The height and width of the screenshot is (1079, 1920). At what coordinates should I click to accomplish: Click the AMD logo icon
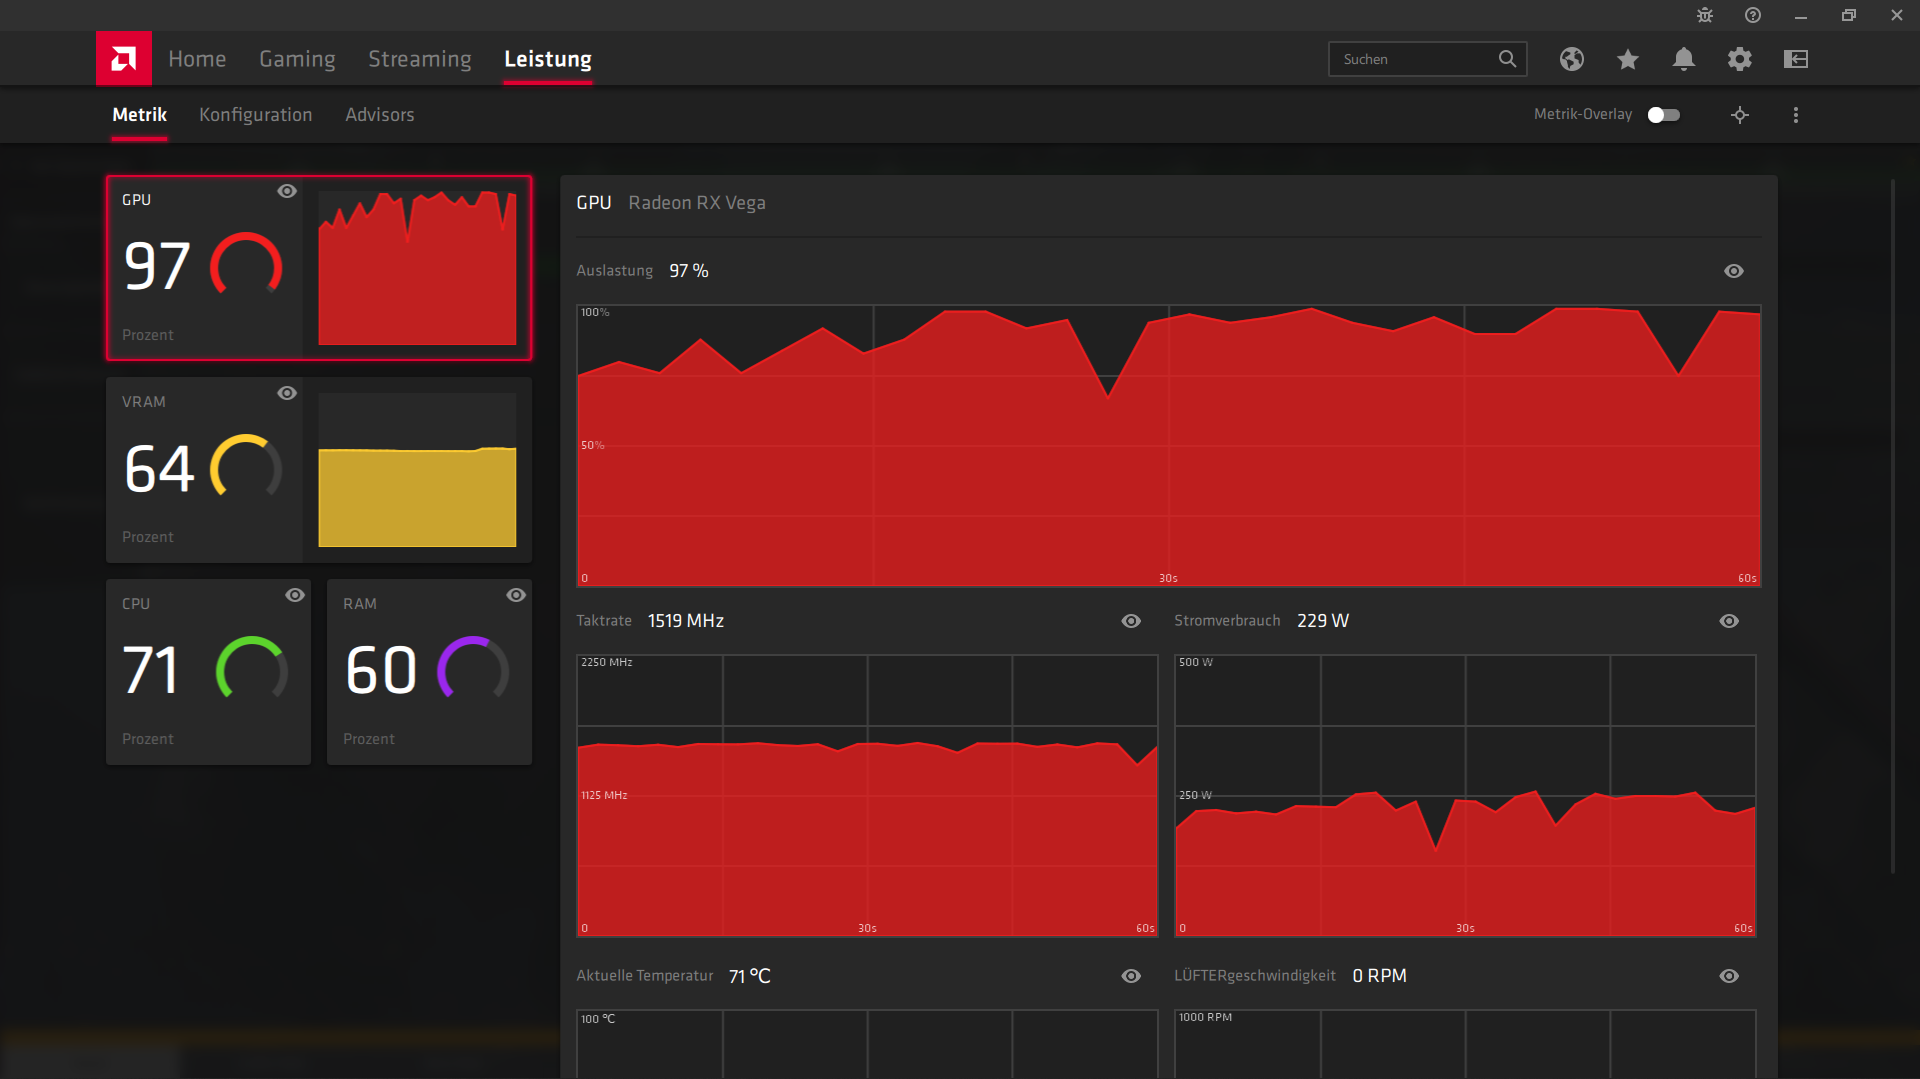coord(124,59)
